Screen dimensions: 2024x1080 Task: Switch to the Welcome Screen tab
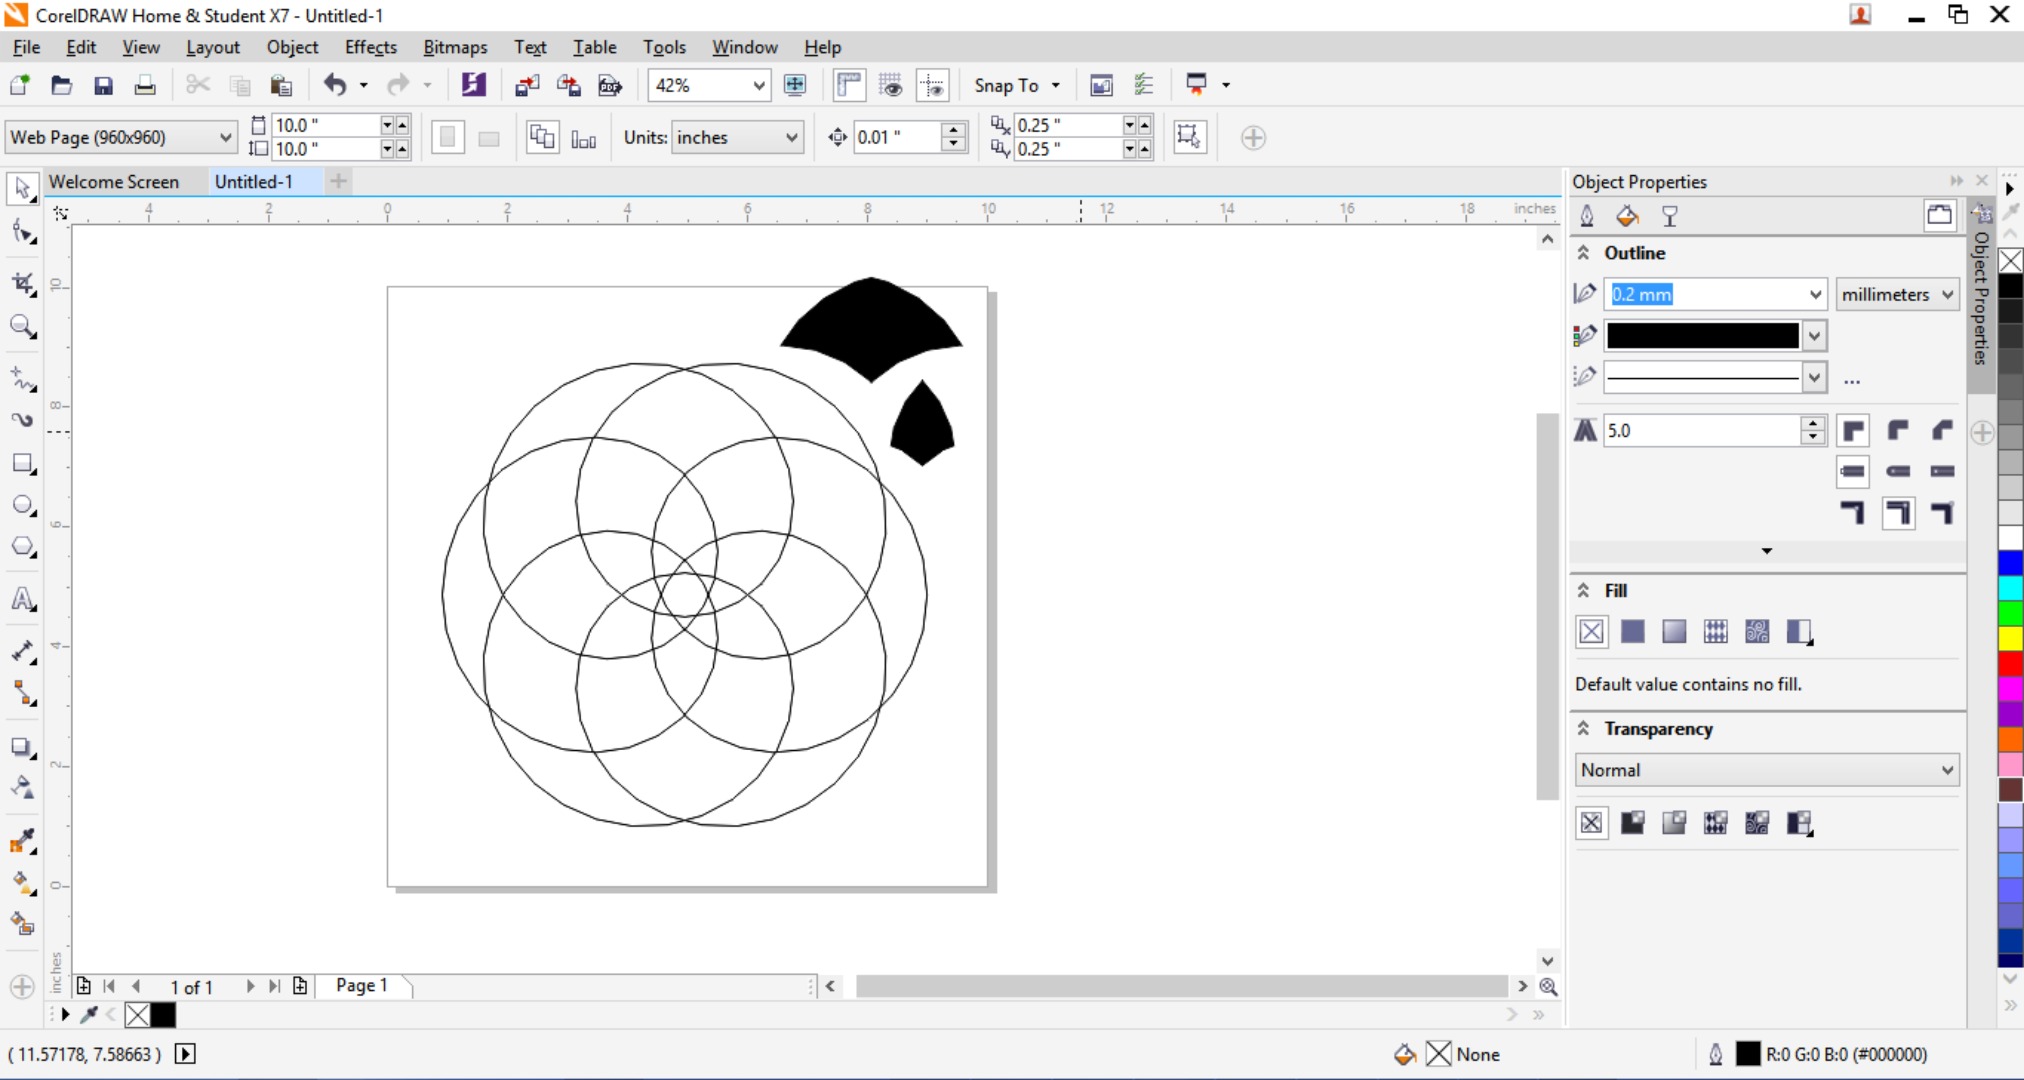(113, 181)
